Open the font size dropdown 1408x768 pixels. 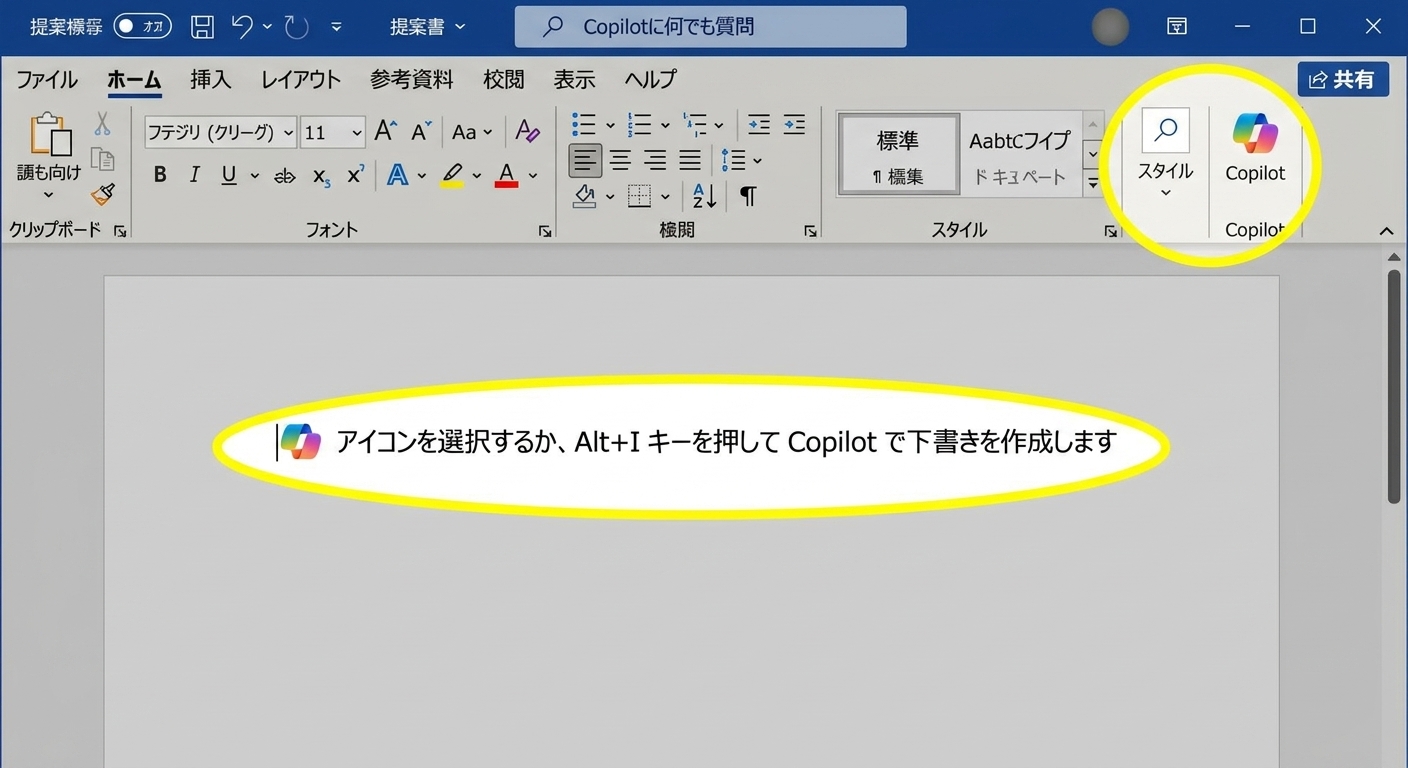point(357,132)
